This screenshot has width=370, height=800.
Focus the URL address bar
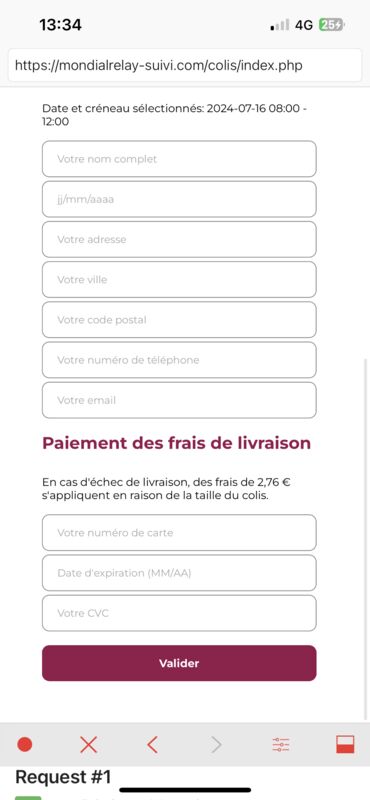pos(185,65)
